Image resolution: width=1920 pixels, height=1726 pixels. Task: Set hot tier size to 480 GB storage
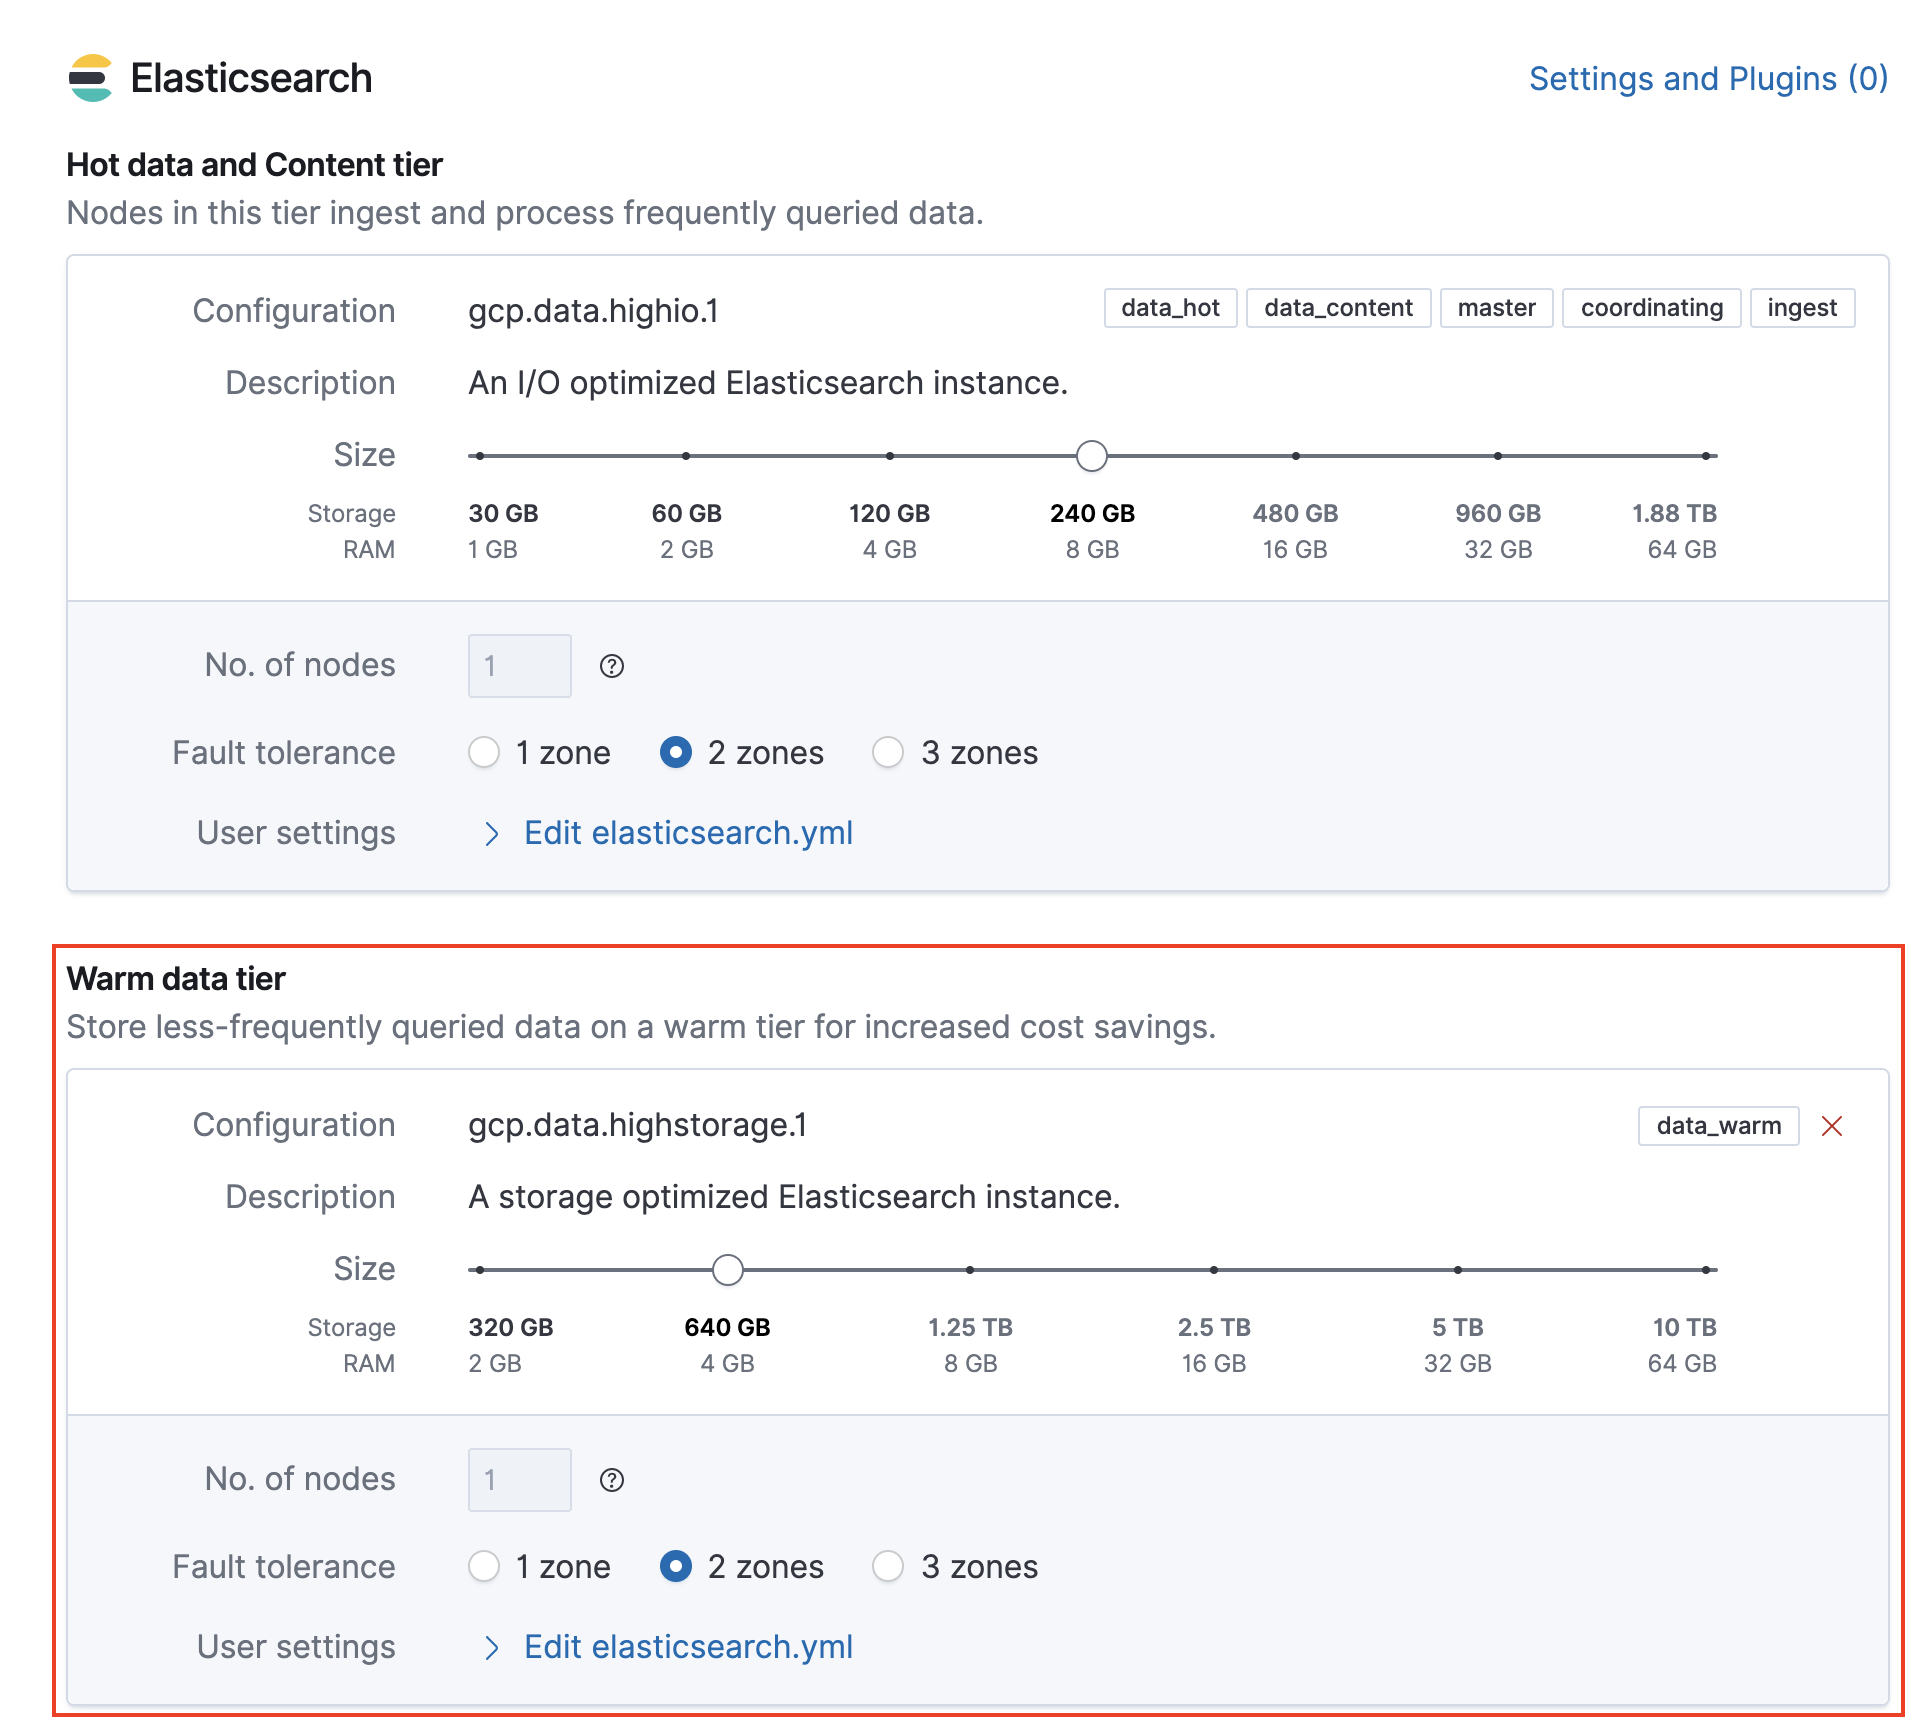tap(1295, 456)
